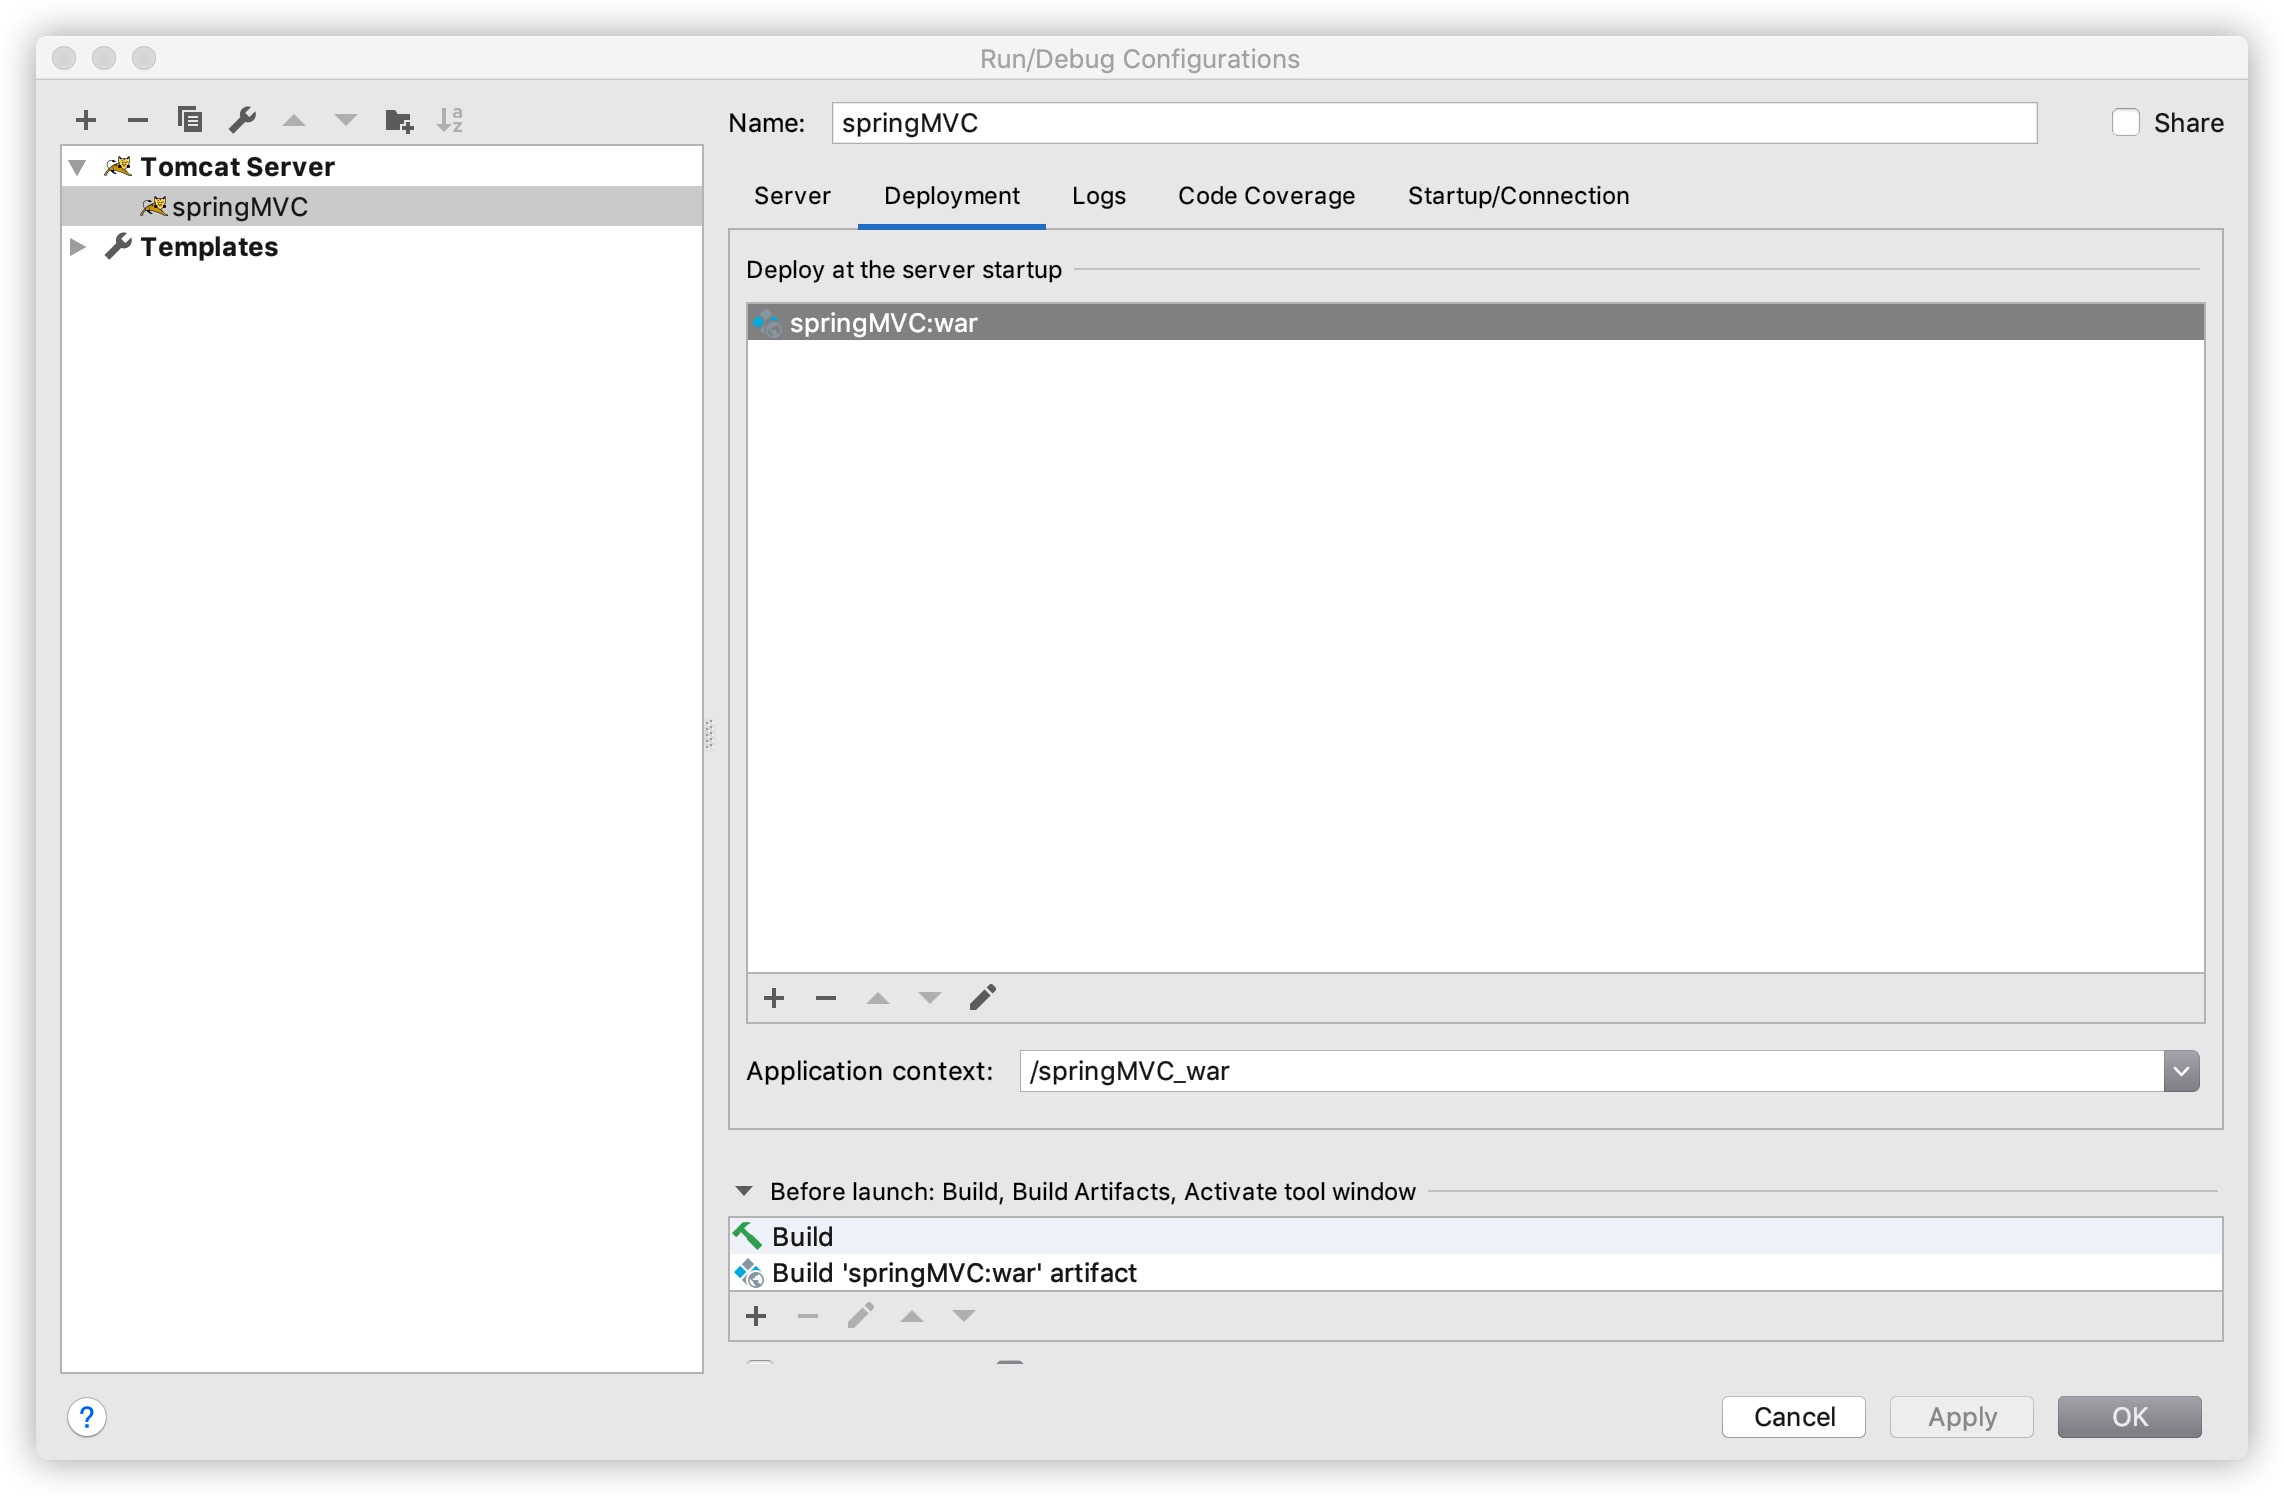
Task: Add a before launch task
Action: pos(756,1316)
